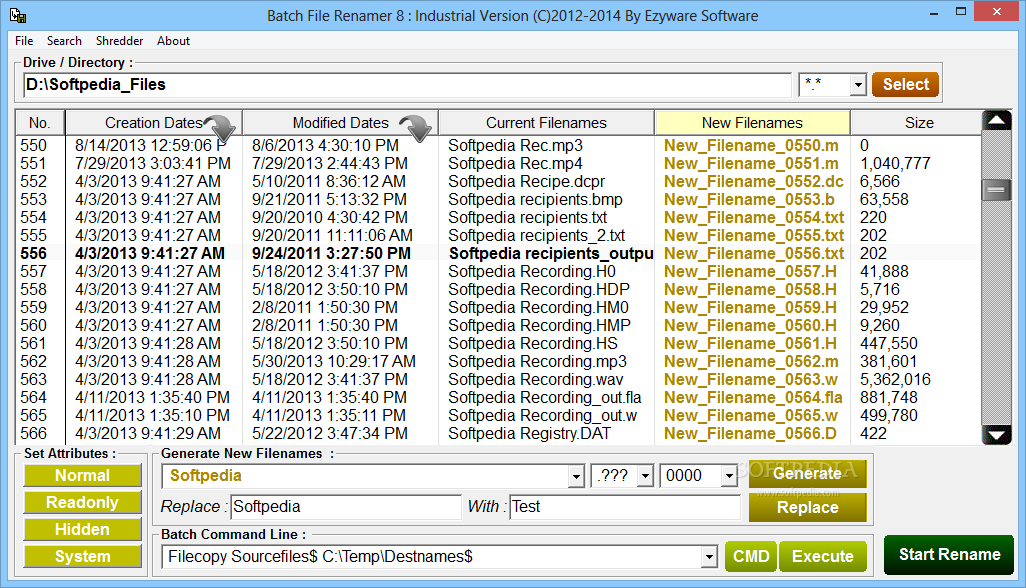Viewport: 1026px width, 588px height.
Task: Set attribute to Readonly
Action: 82,502
